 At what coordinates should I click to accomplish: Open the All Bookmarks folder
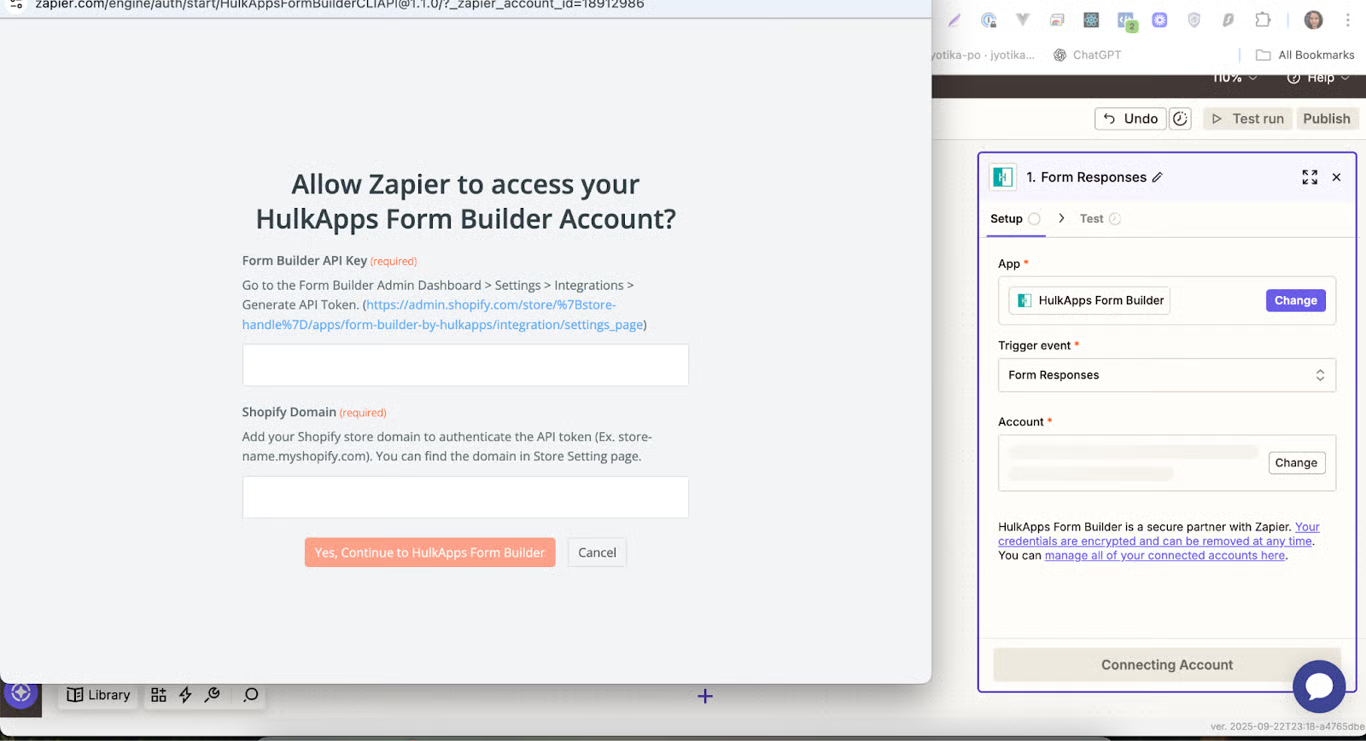[x=1305, y=55]
